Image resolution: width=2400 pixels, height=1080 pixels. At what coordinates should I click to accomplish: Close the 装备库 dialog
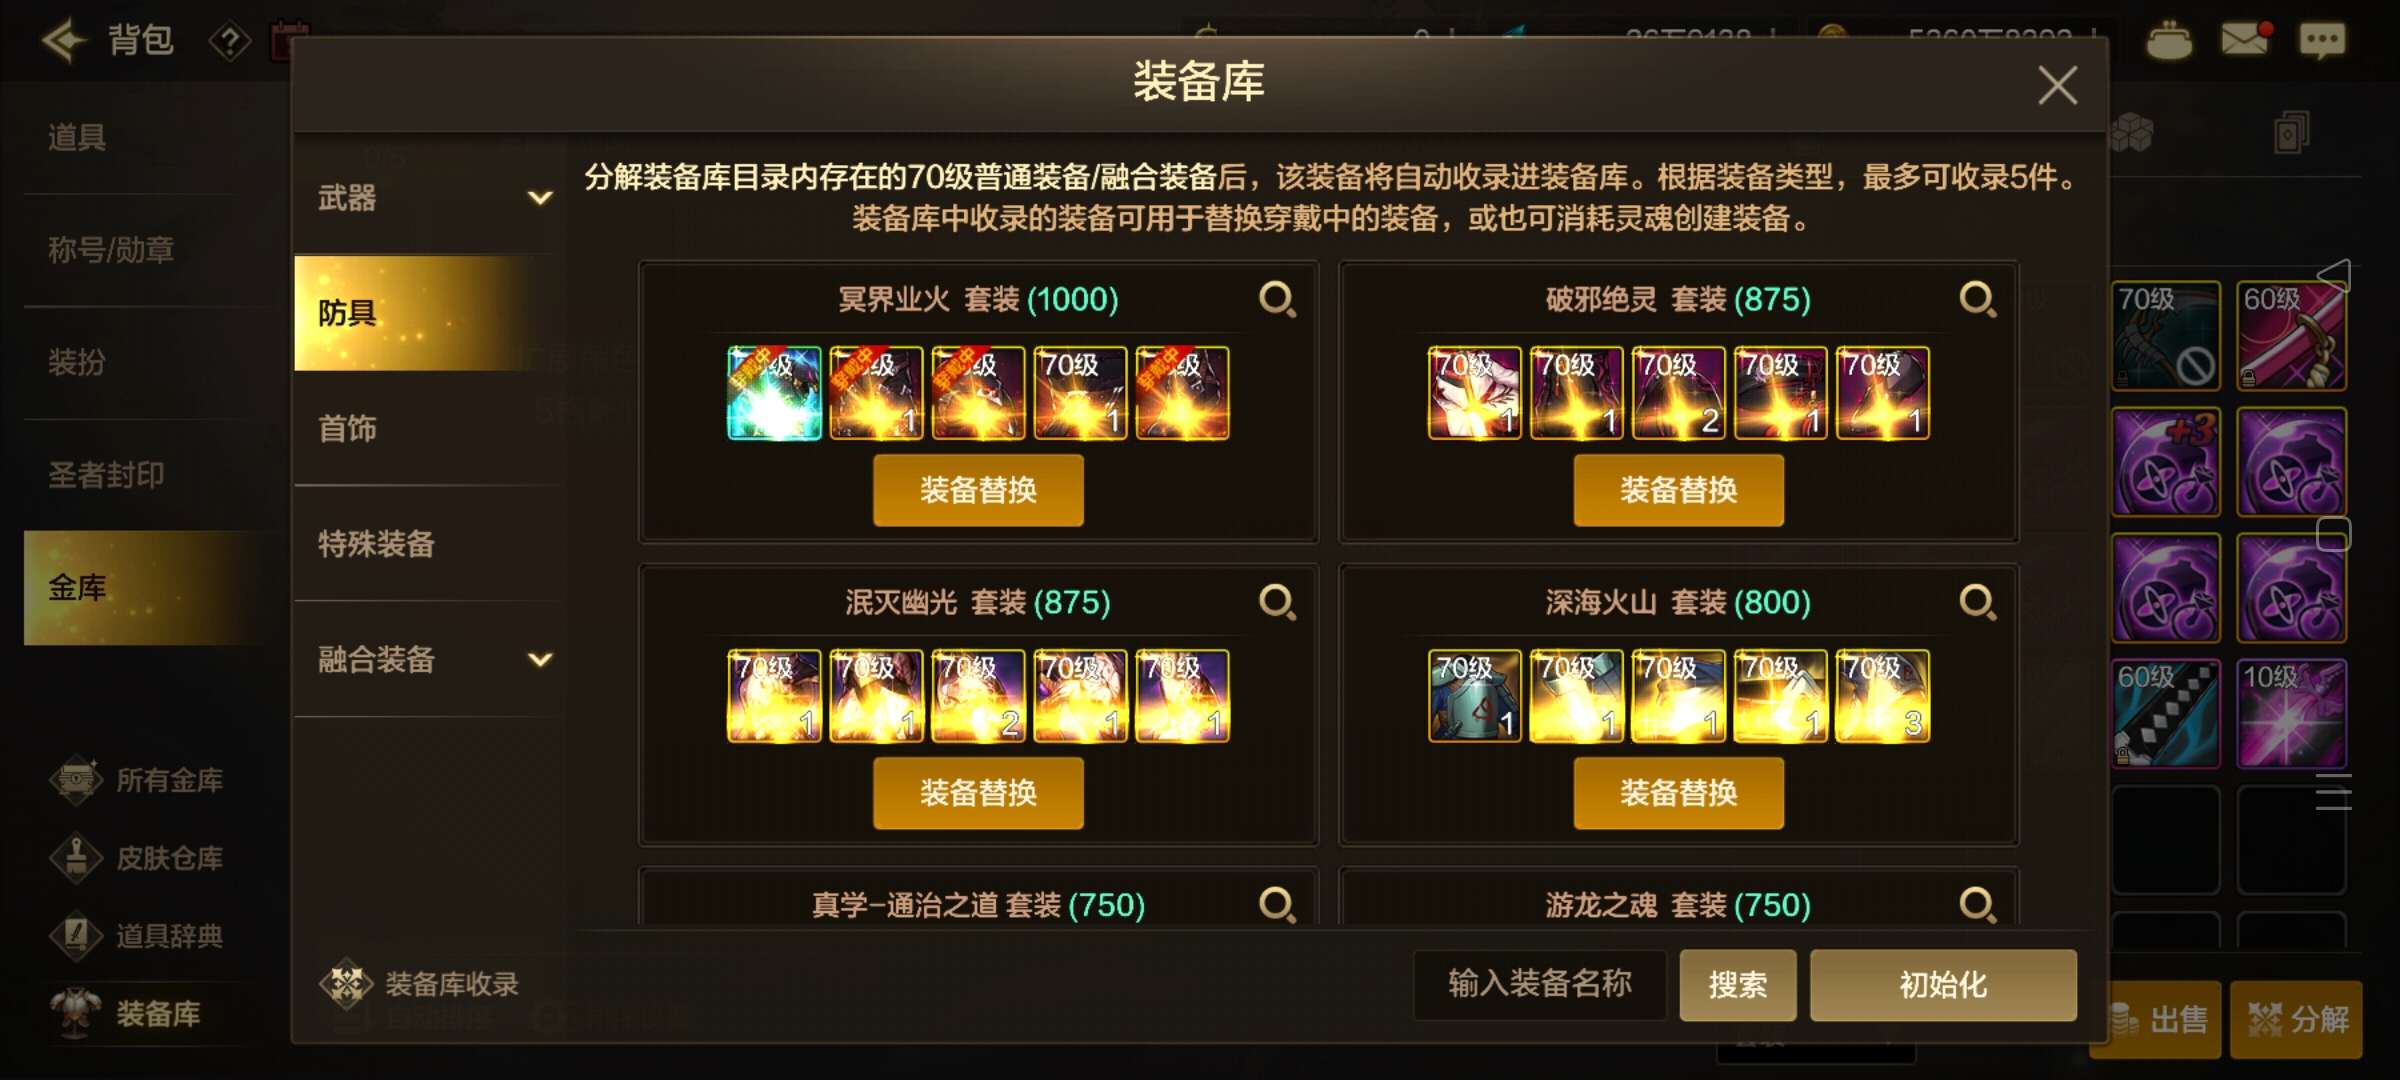2057,85
